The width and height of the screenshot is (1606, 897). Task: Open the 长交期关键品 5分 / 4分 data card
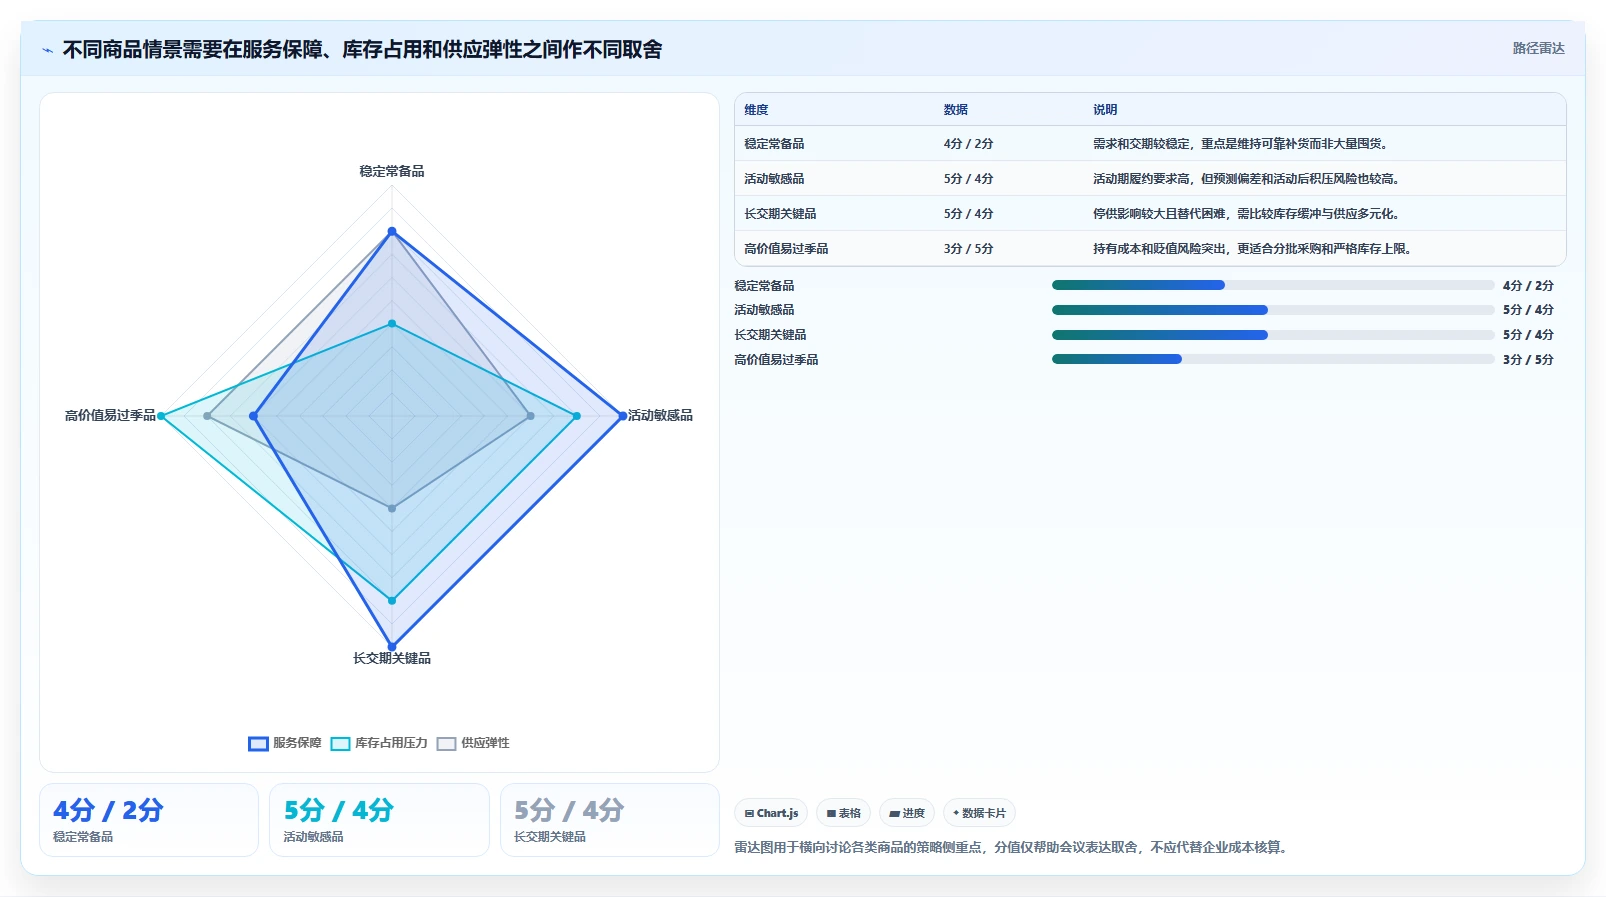[x=610, y=820]
